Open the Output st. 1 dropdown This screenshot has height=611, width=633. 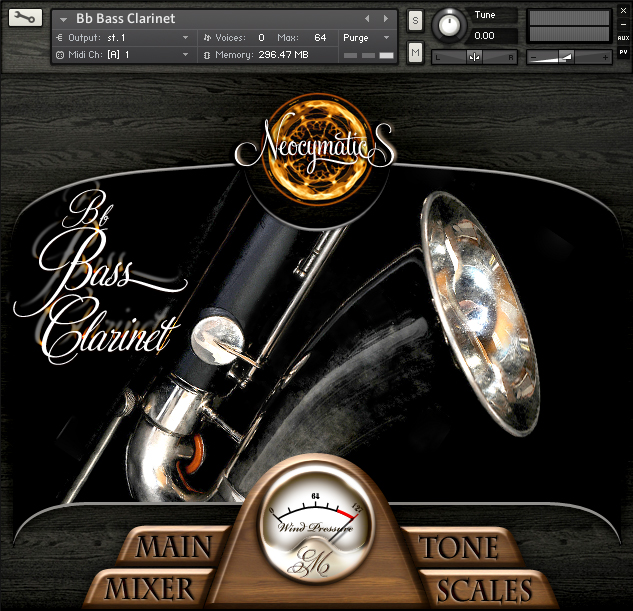(185, 38)
